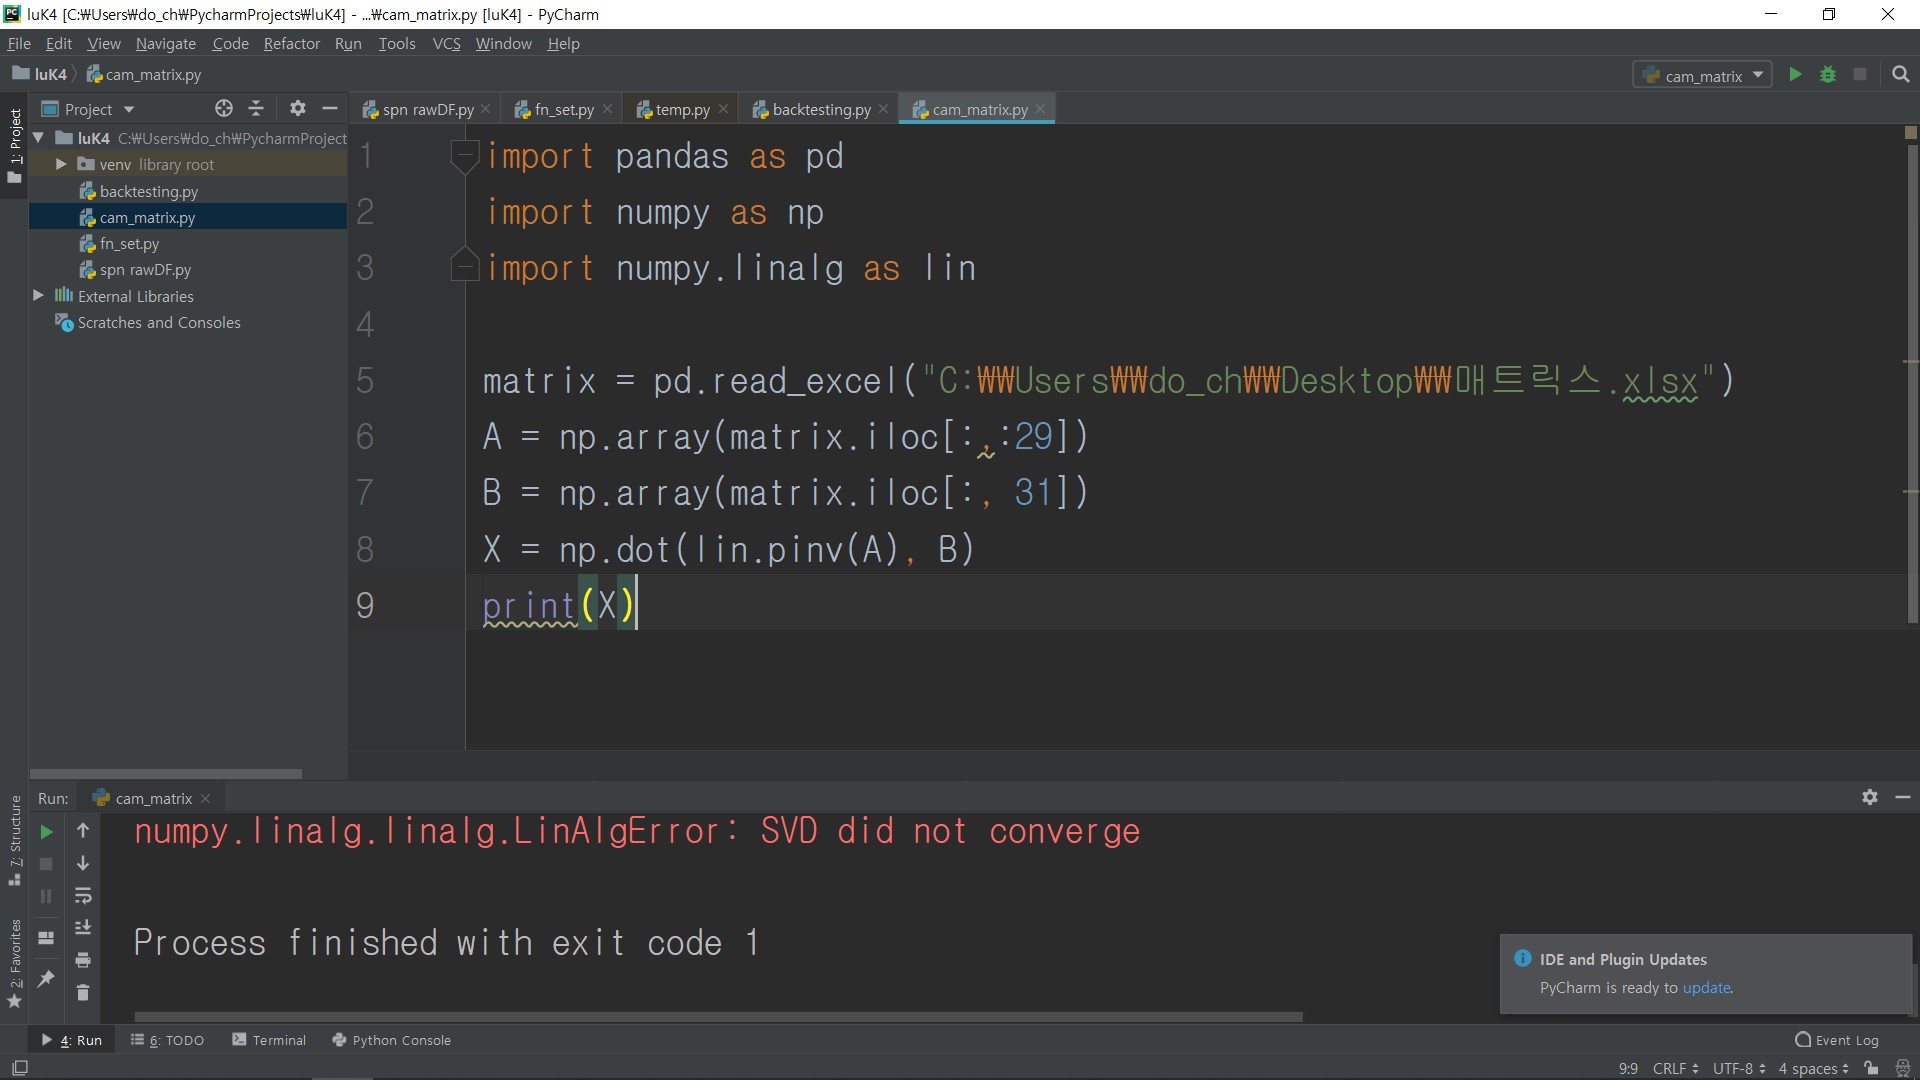Toggle soft-wrap in Run console
1920x1080 pixels.
click(x=83, y=896)
